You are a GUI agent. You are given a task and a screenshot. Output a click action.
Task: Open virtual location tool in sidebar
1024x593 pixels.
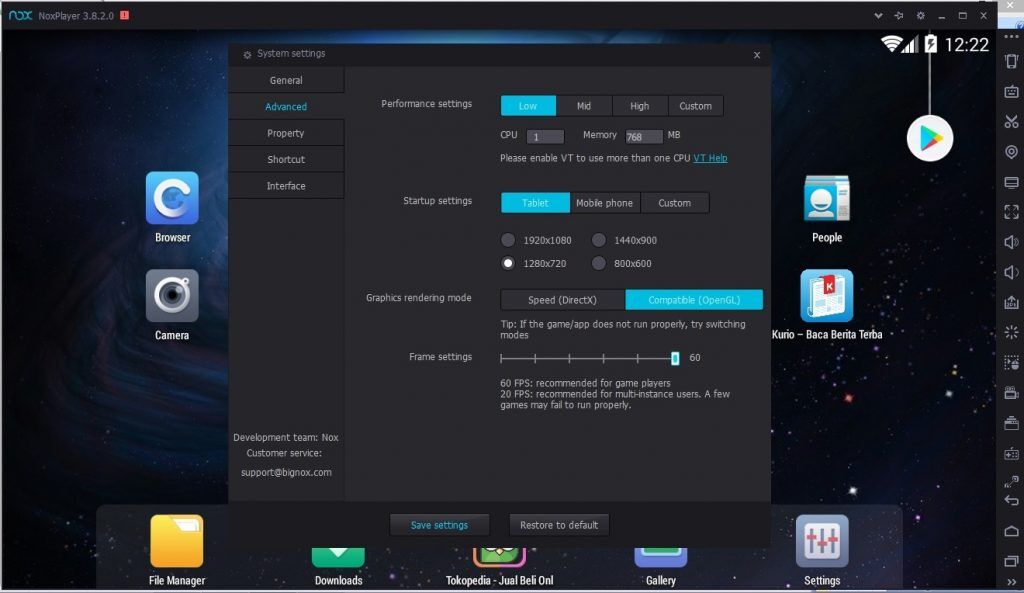click(1010, 152)
